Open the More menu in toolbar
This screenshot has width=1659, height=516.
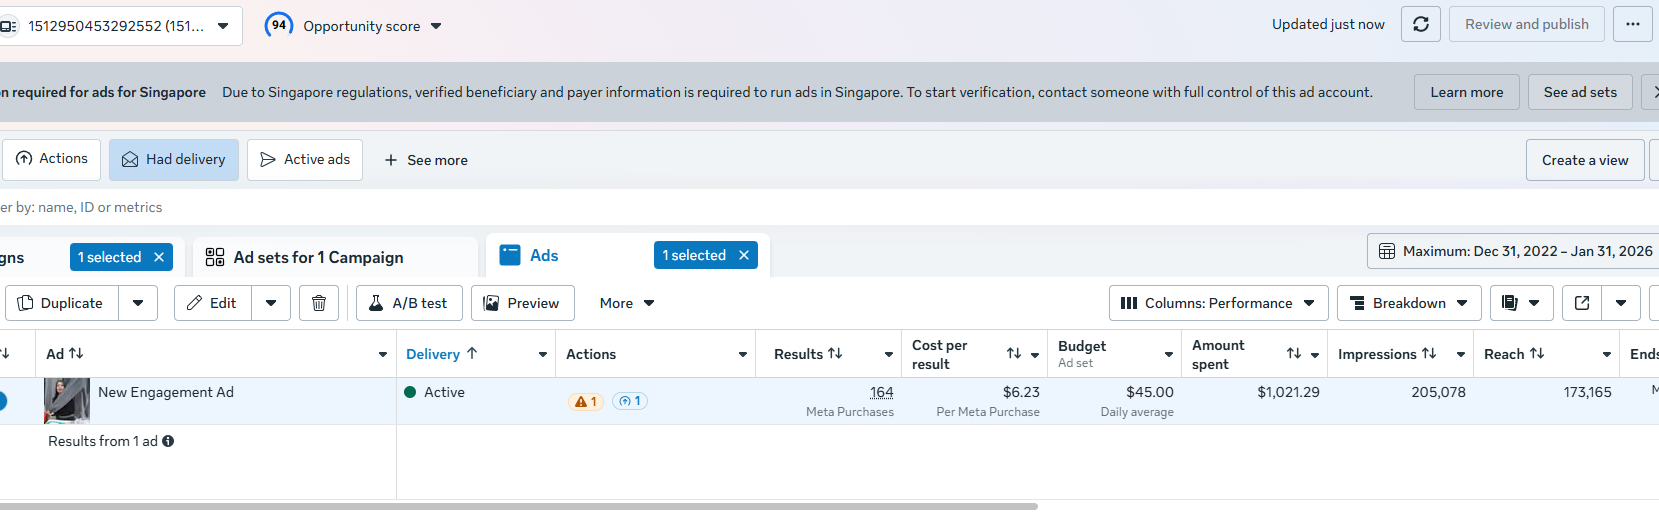[x=627, y=303]
